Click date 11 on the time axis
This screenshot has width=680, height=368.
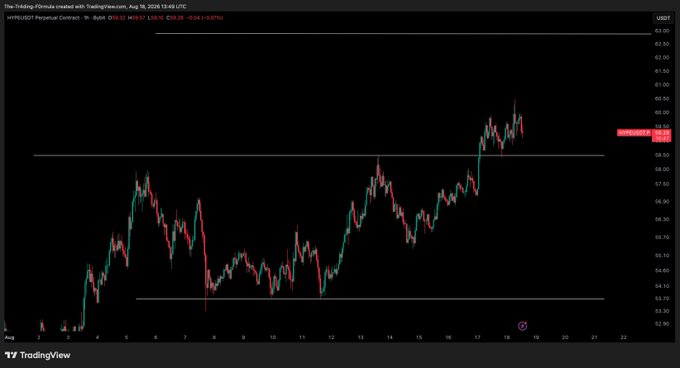coord(302,337)
